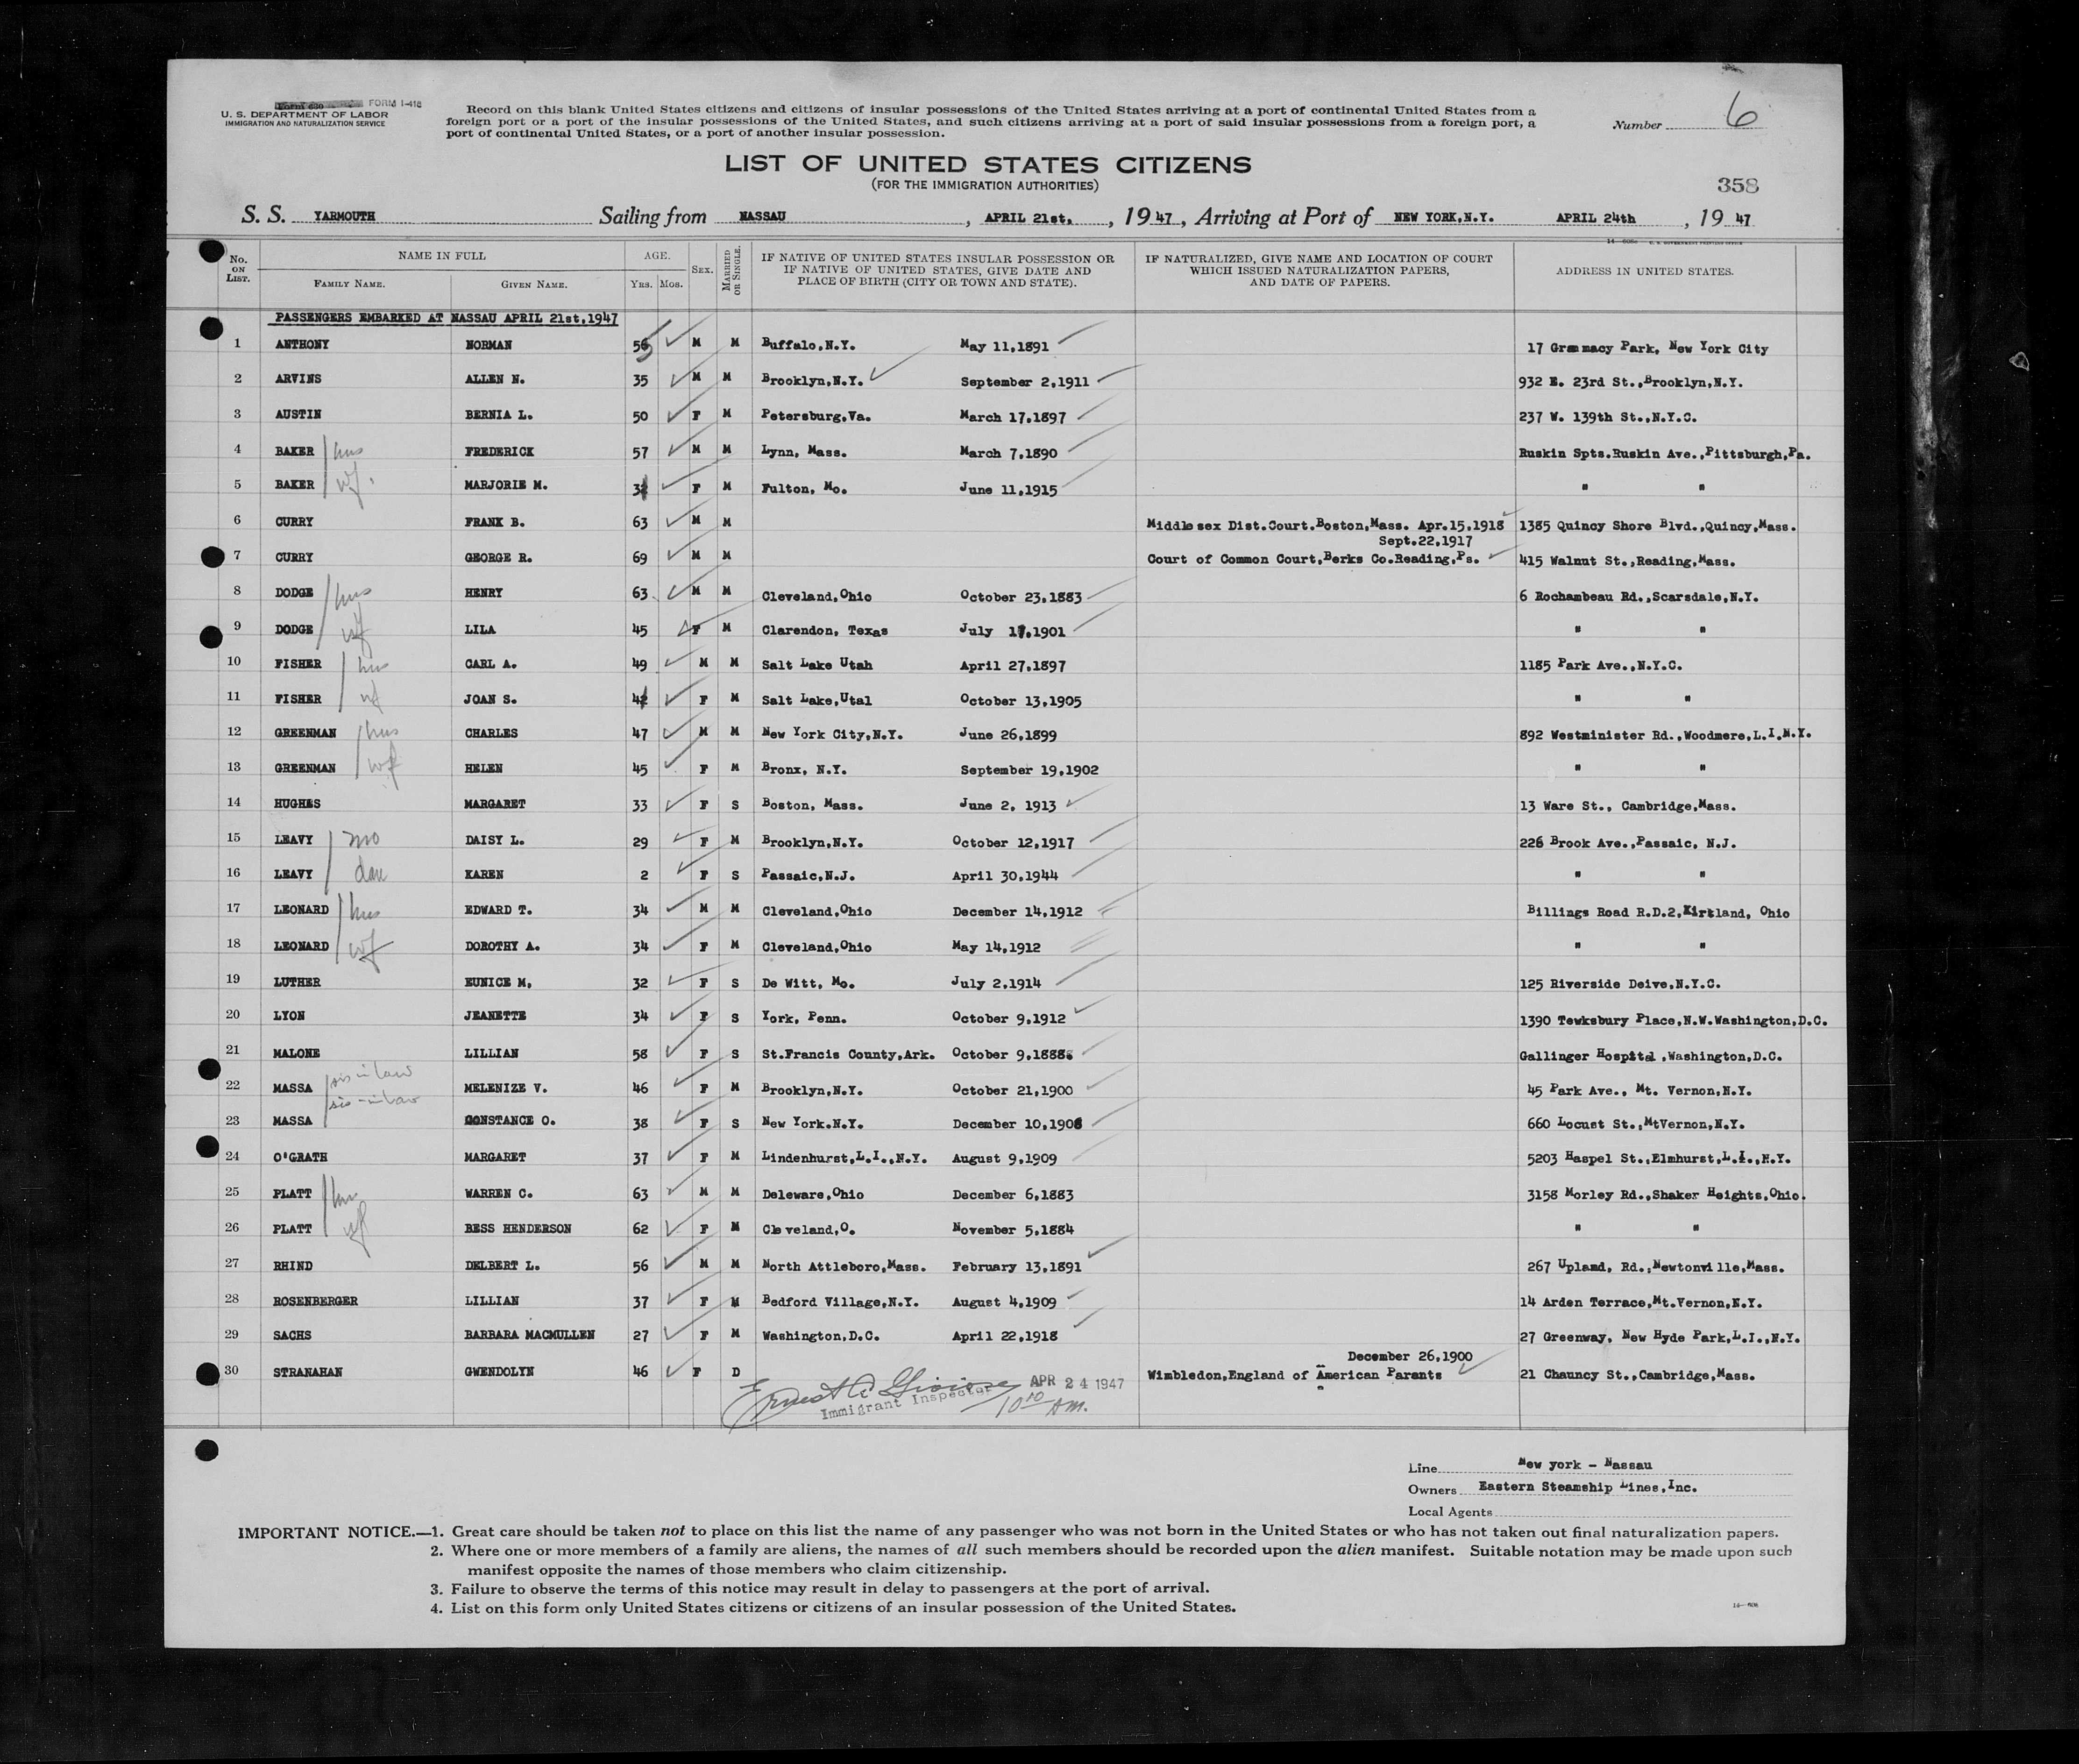Click the given name 'WARREN C.'
This screenshot has height=1764, width=2079.
click(x=497, y=1193)
